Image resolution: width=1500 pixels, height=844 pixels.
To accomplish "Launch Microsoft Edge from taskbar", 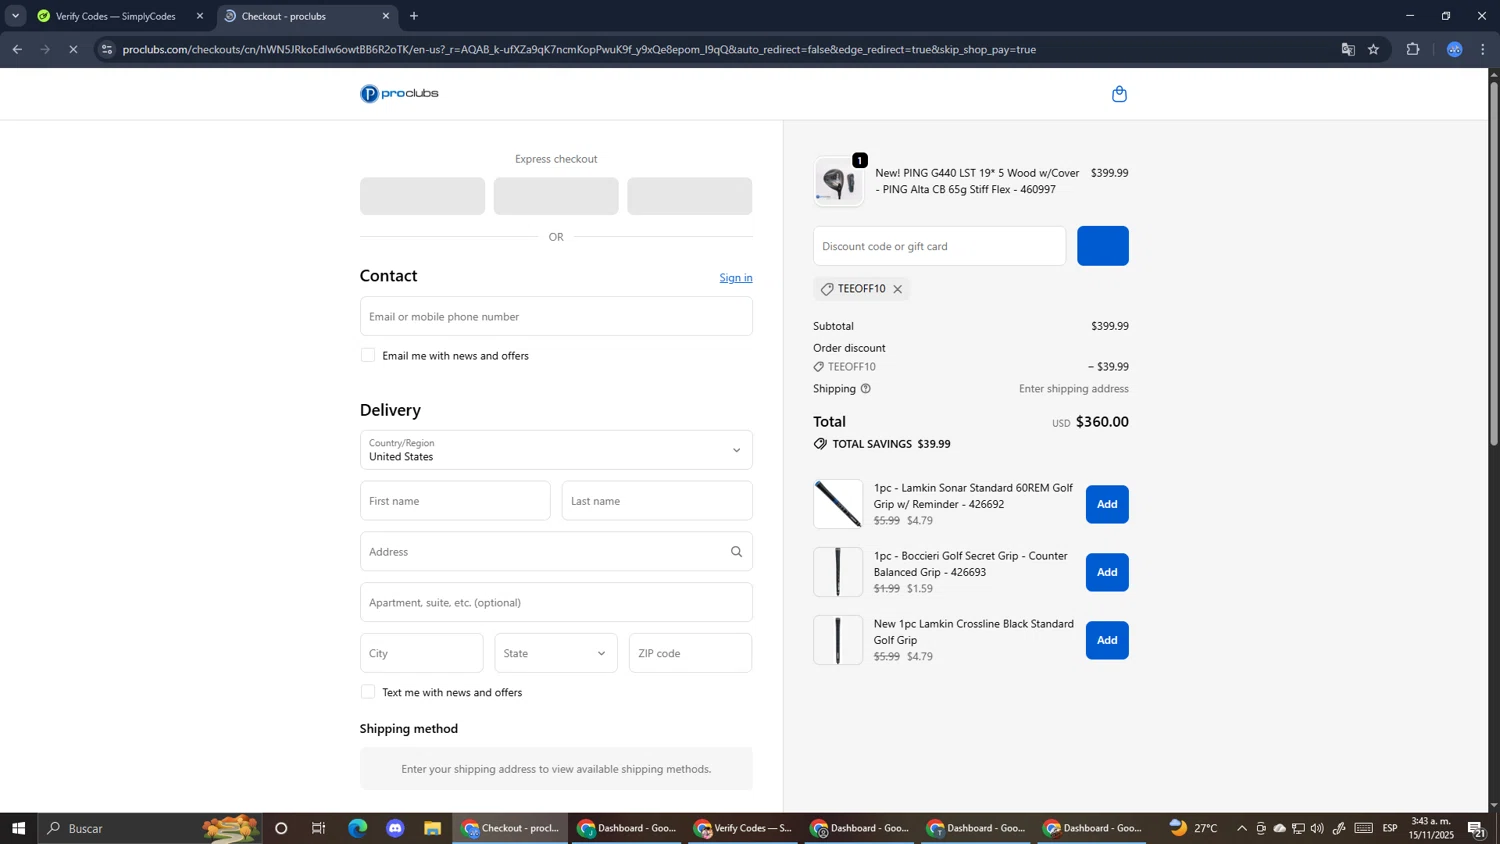I will point(358,828).
